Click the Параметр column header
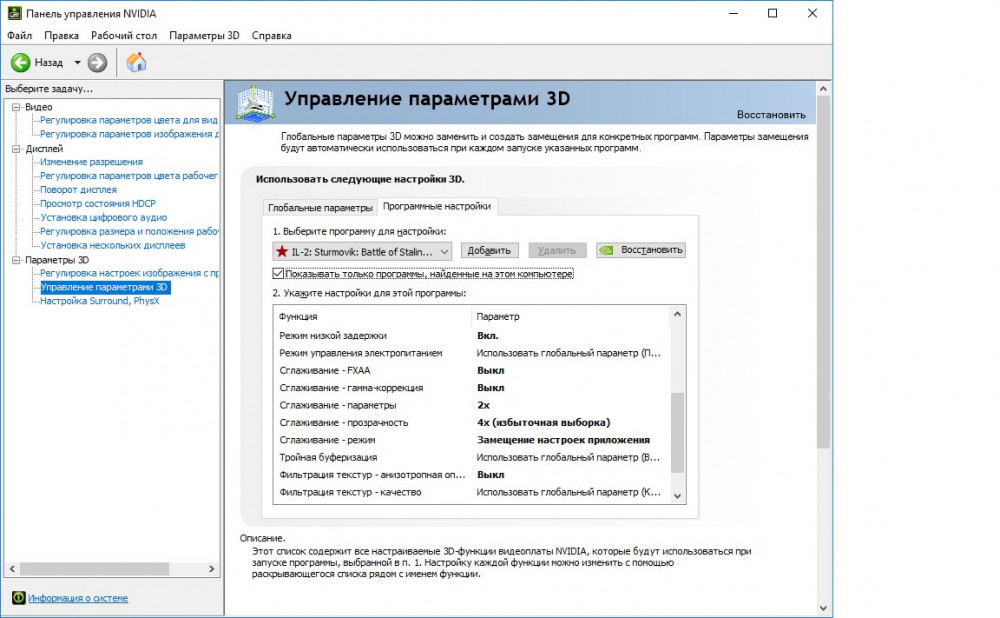The height and width of the screenshot is (618, 1000). [x=571, y=316]
